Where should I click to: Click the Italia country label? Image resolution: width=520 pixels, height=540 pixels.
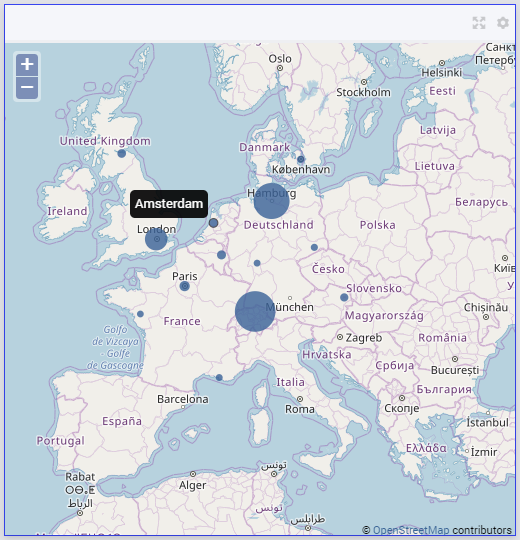point(290,382)
